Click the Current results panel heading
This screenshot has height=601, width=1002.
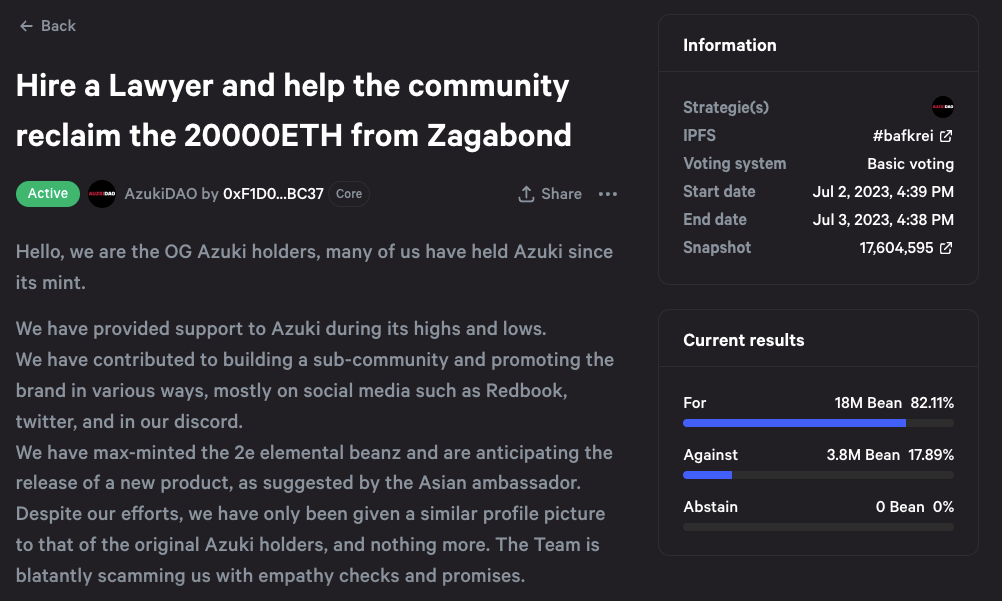pyautogui.click(x=744, y=340)
